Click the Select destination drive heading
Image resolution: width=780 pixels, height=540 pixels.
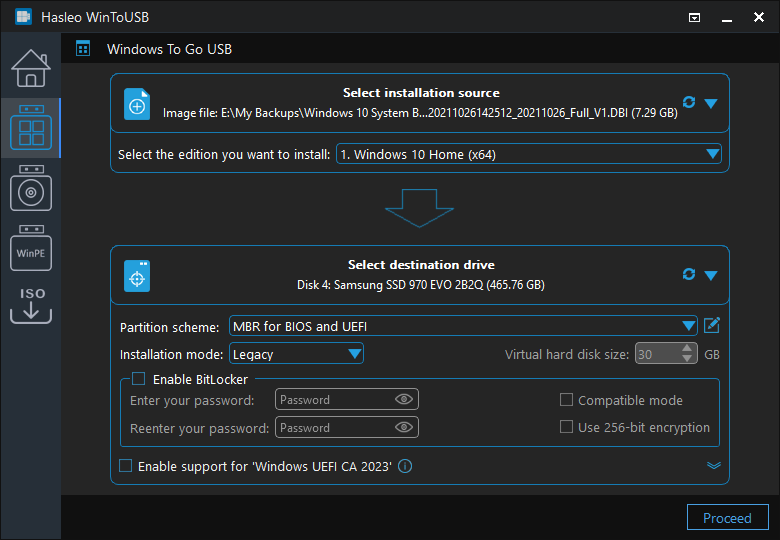[421, 265]
